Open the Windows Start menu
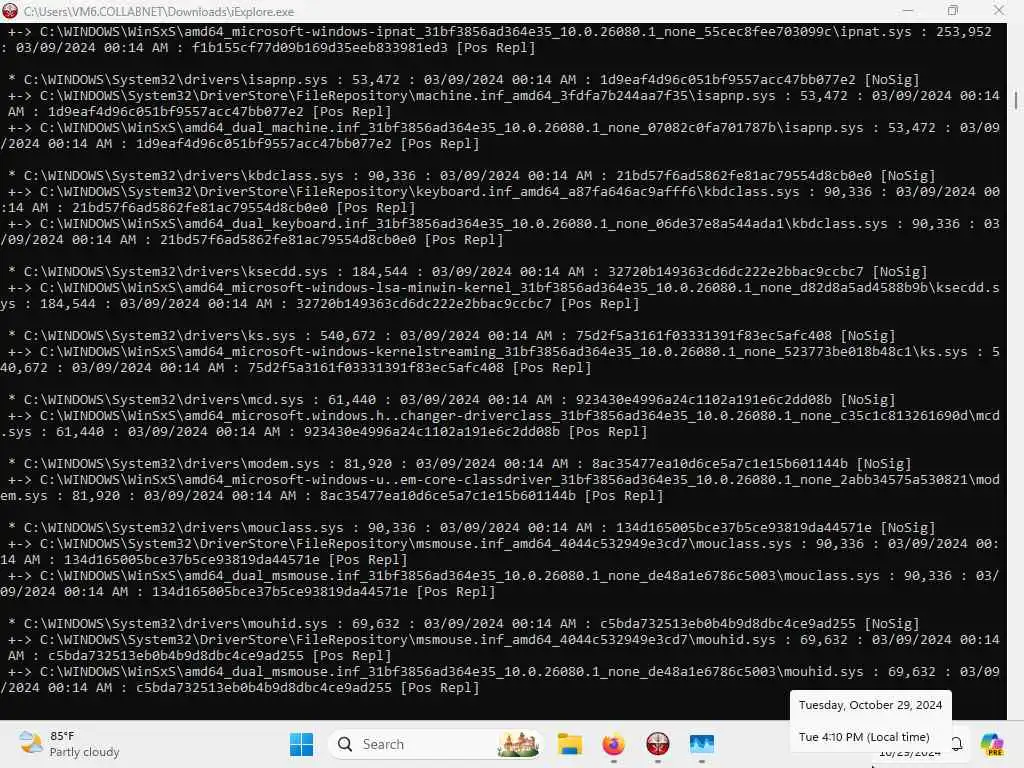Image resolution: width=1024 pixels, height=768 pixels. pos(301,744)
